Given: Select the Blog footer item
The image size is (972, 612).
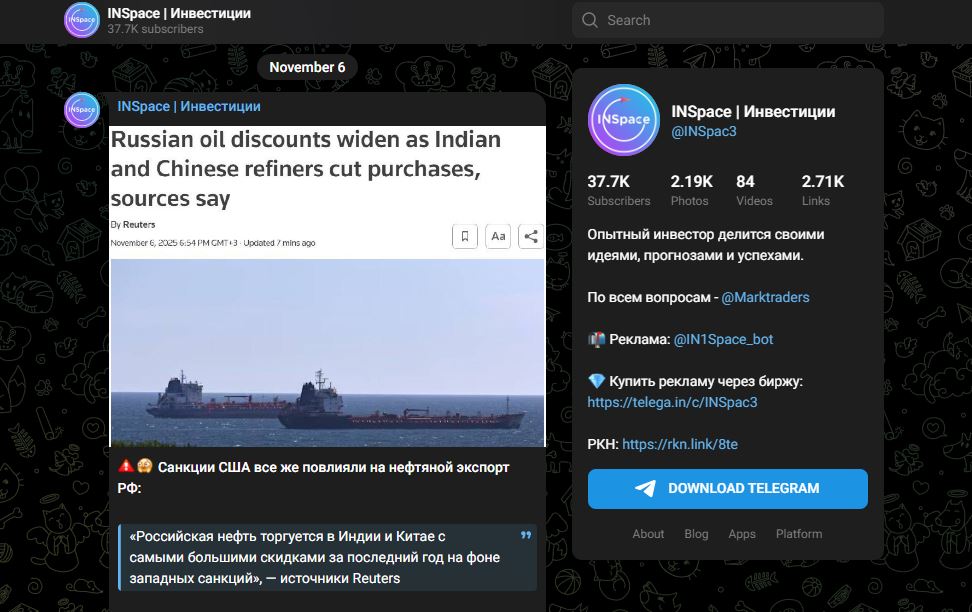Looking at the screenshot, I should (x=696, y=534).
